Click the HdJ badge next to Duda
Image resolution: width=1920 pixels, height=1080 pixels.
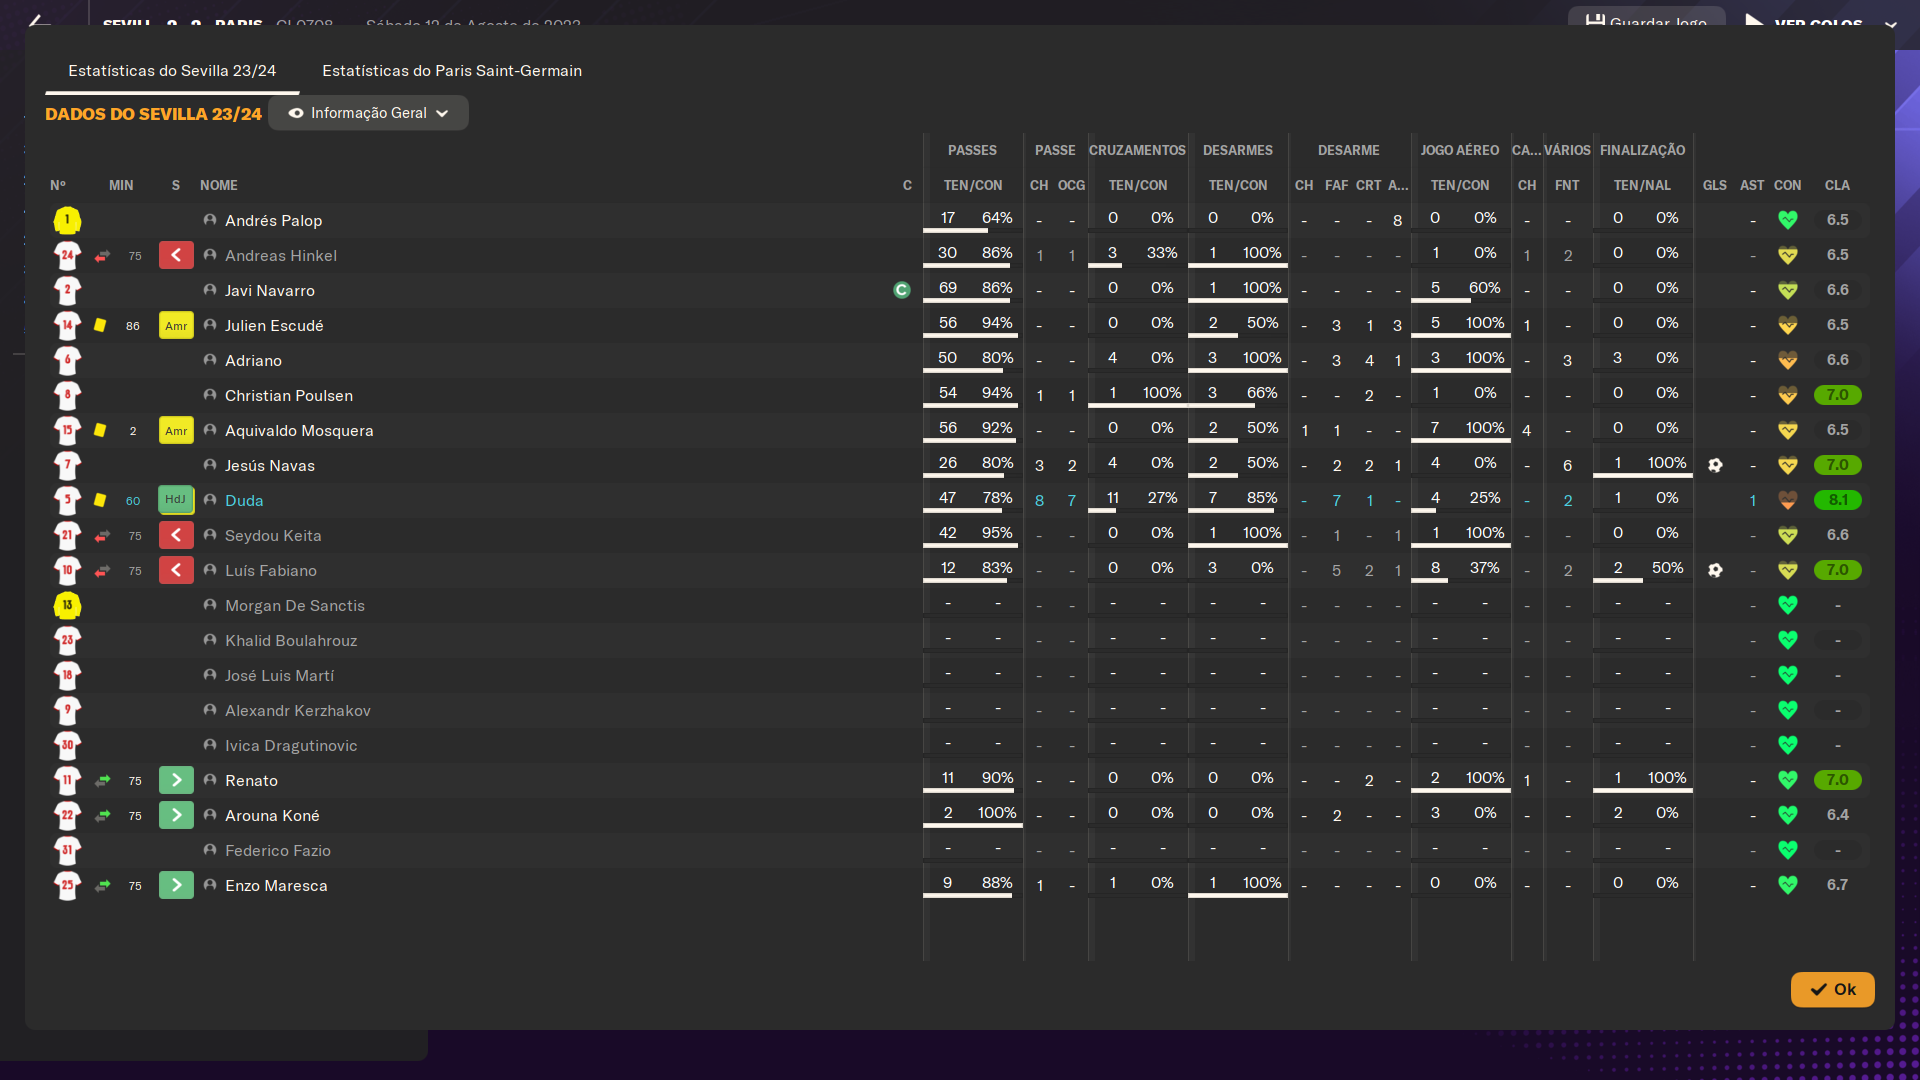coord(176,500)
